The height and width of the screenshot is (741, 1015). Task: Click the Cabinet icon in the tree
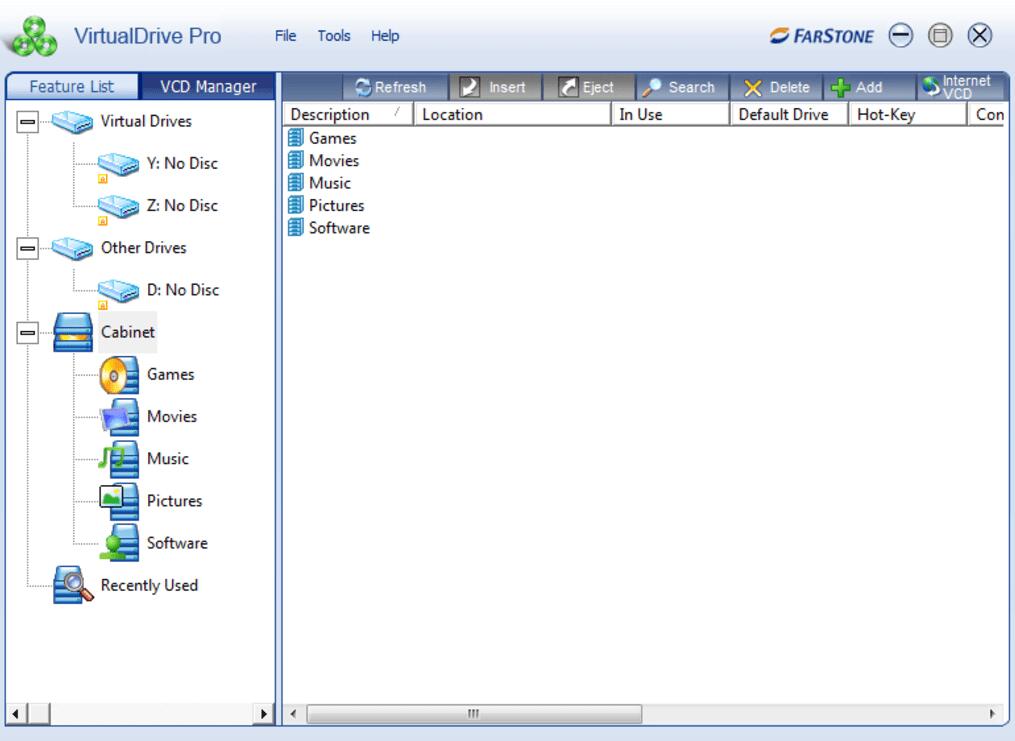pyautogui.click(x=73, y=332)
